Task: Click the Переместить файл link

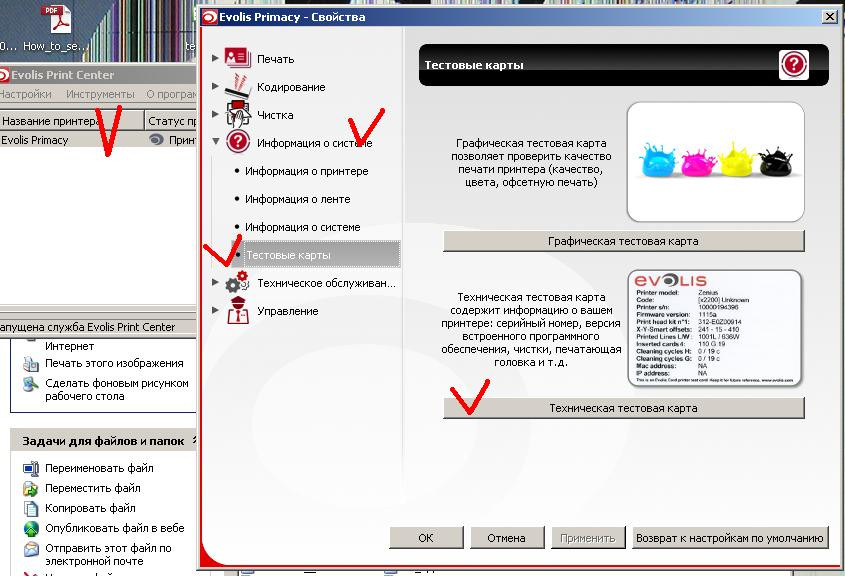Action: [93, 488]
